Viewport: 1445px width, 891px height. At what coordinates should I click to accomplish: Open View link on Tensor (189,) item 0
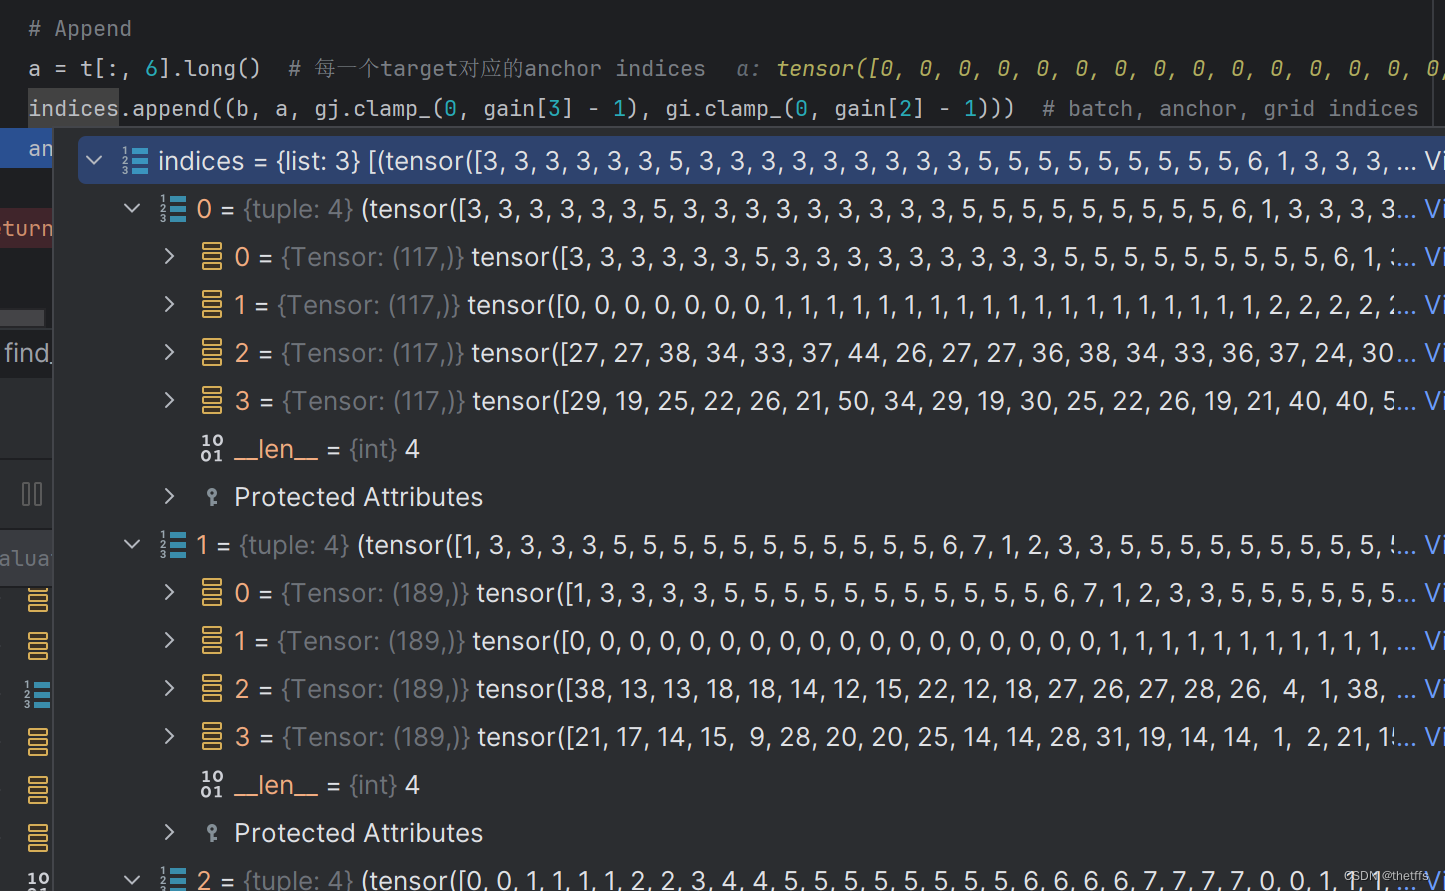coord(1434,593)
